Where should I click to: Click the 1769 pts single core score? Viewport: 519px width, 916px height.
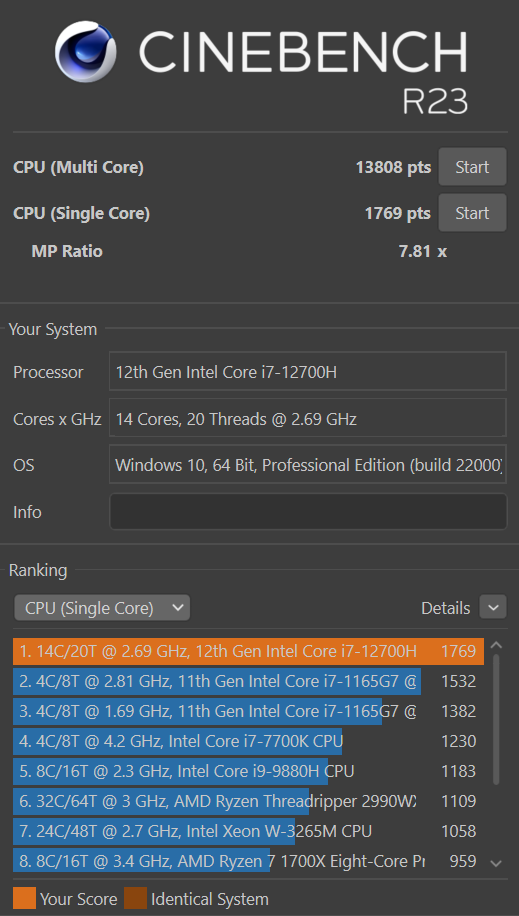(x=398, y=214)
